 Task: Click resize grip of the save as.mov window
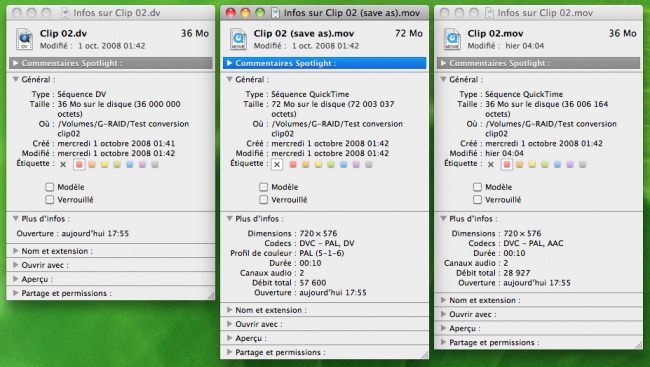424,355
